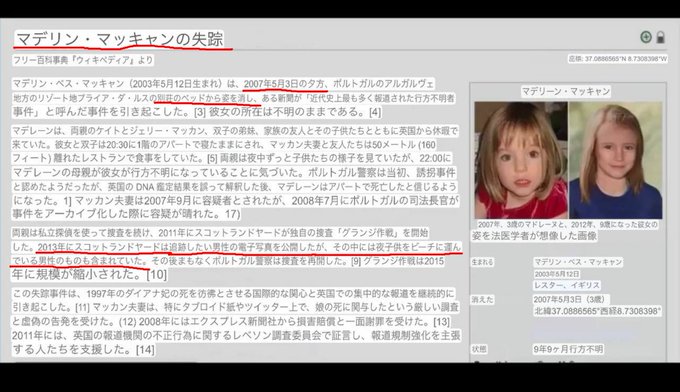680x392 pixels.
Task: Open infobox coordinates 北緯37.0886565°
Action: pyautogui.click(x=598, y=311)
